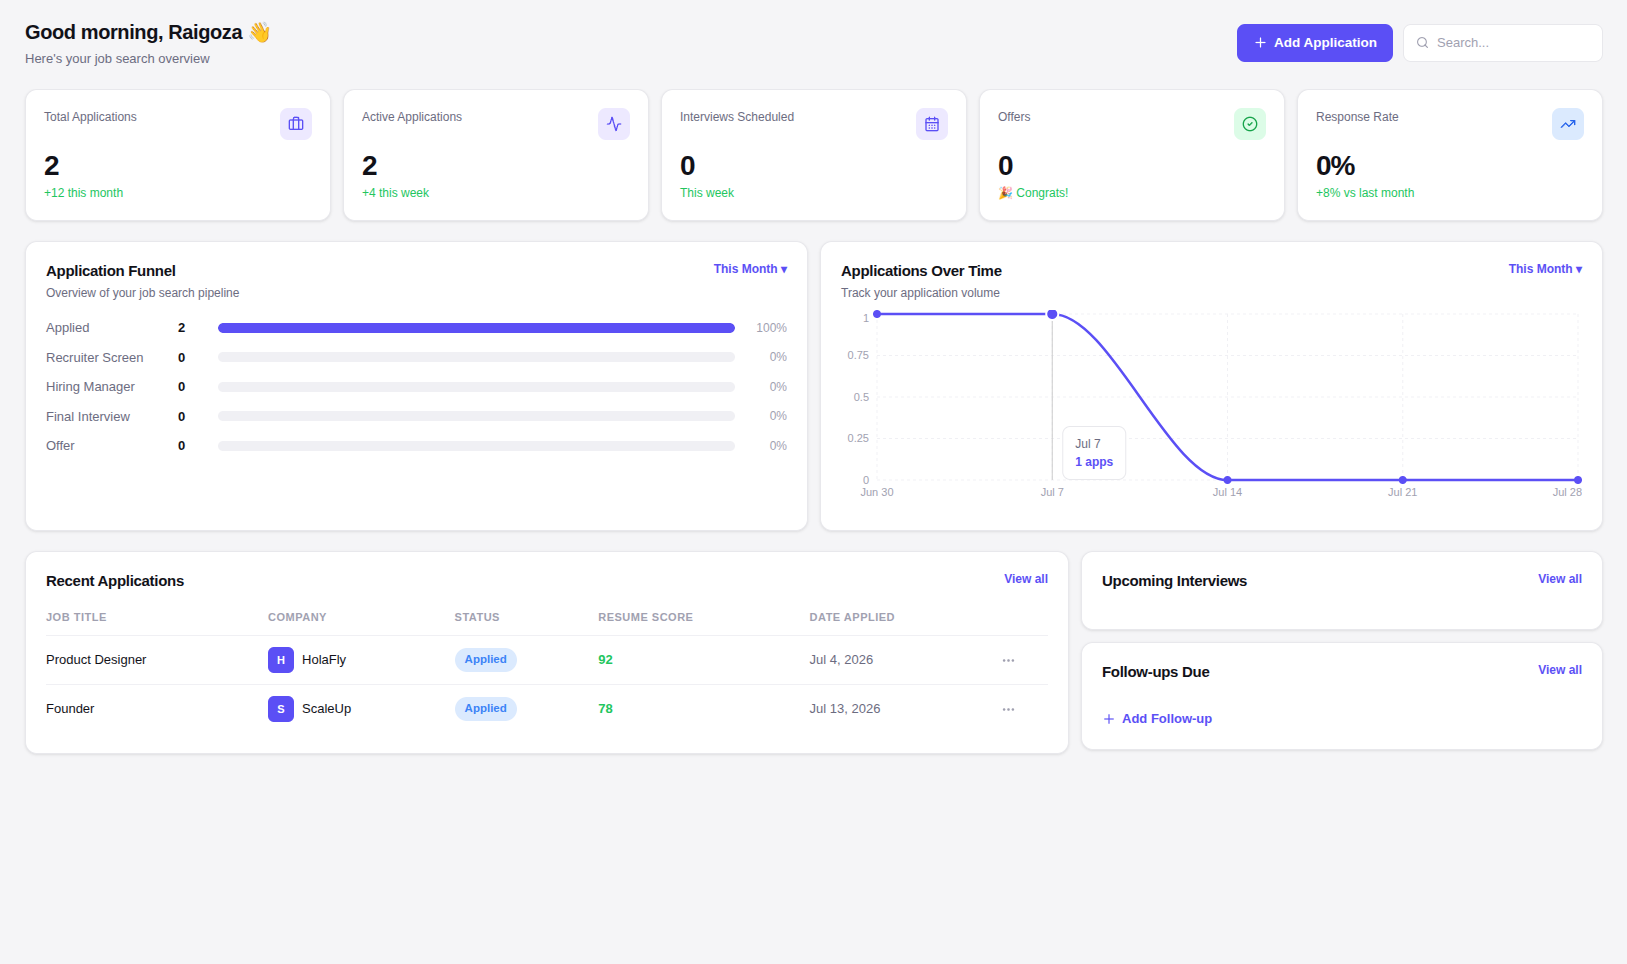Image resolution: width=1627 pixels, height=964 pixels.
Task: Click the Applied status badge for Founder
Action: pyautogui.click(x=486, y=709)
